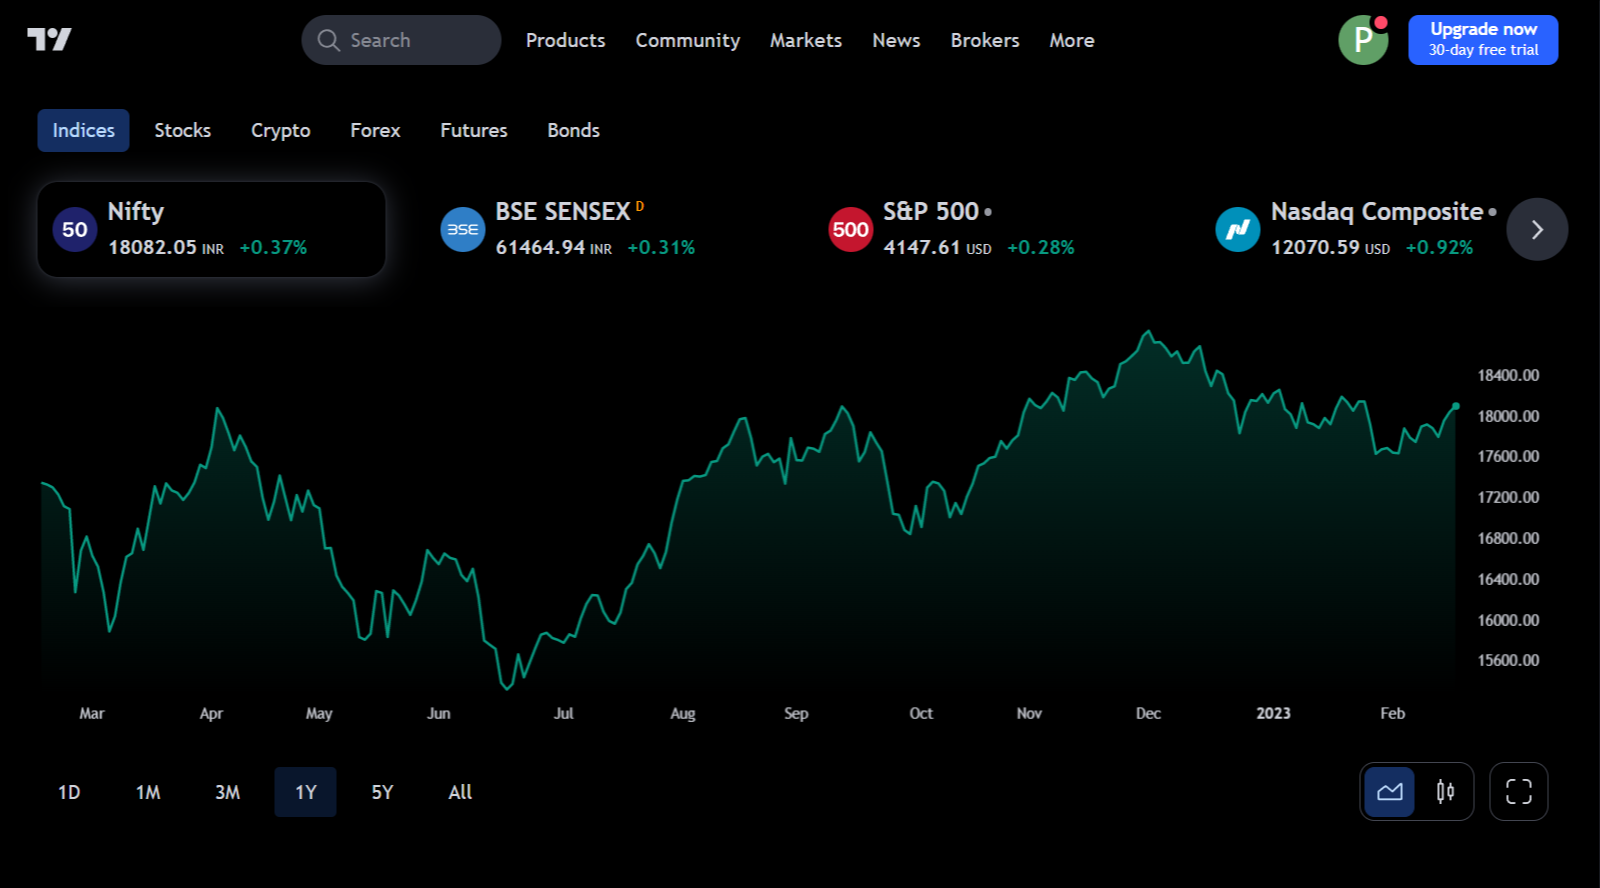Open the Community menu
Screen dimensions: 1600x888
688,40
